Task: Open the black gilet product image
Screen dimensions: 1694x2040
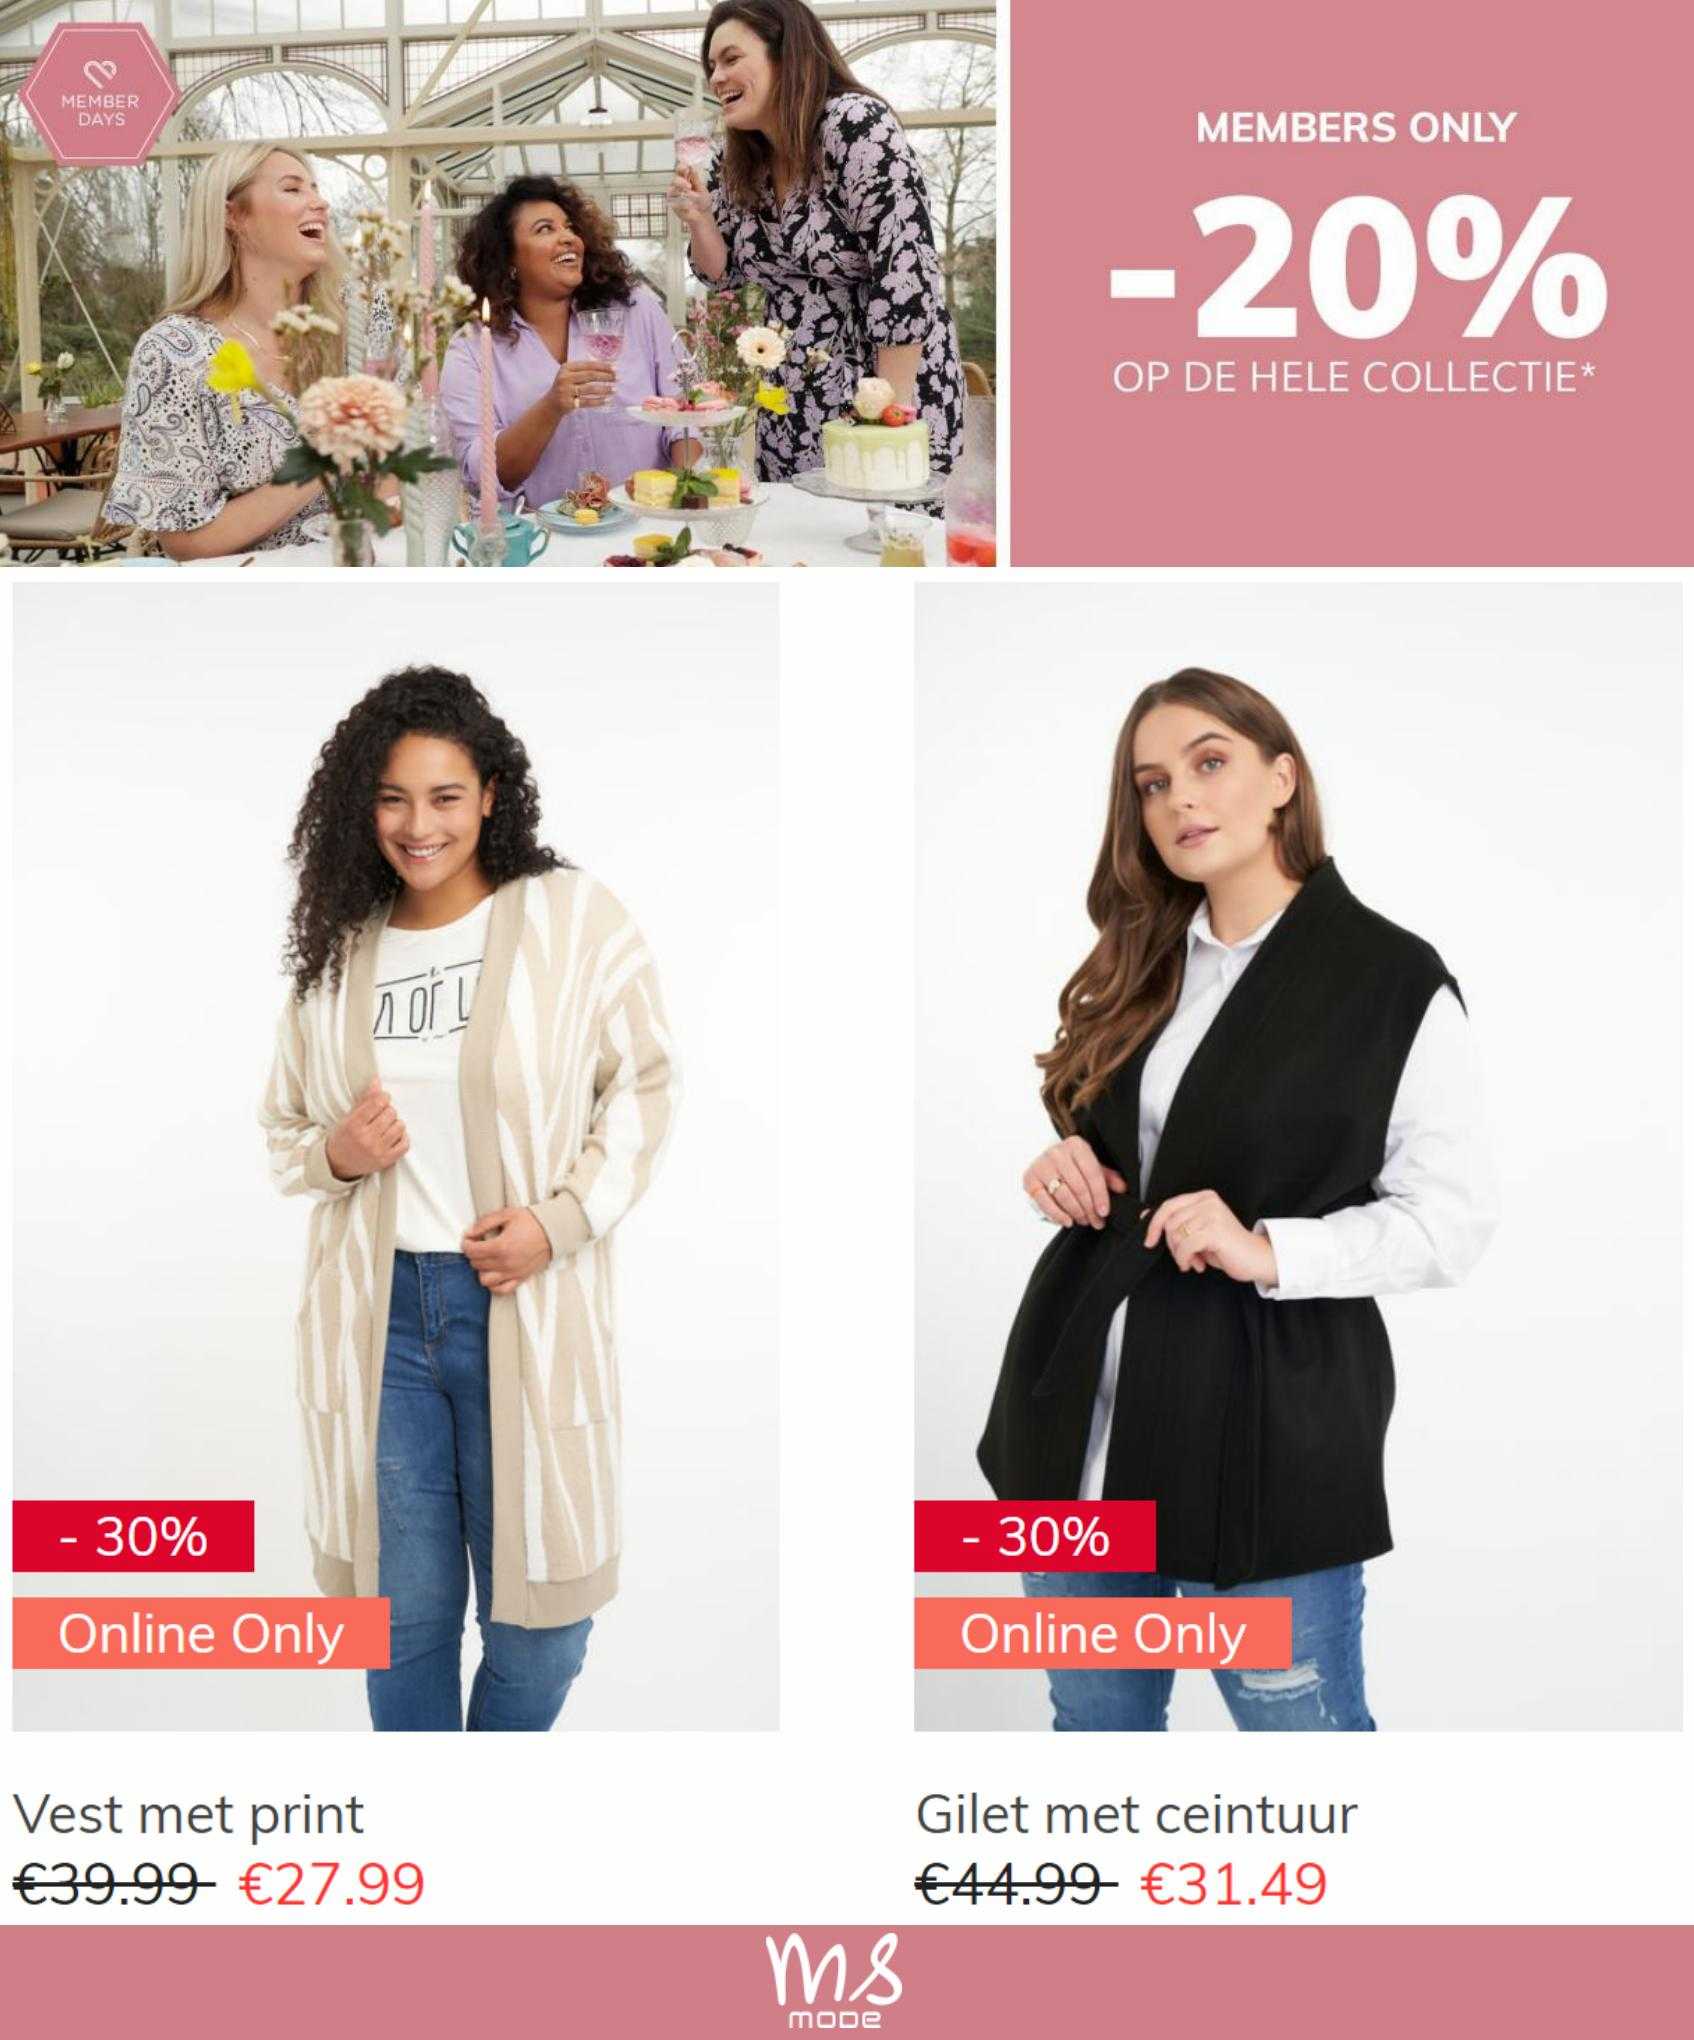Action: [1298, 1157]
